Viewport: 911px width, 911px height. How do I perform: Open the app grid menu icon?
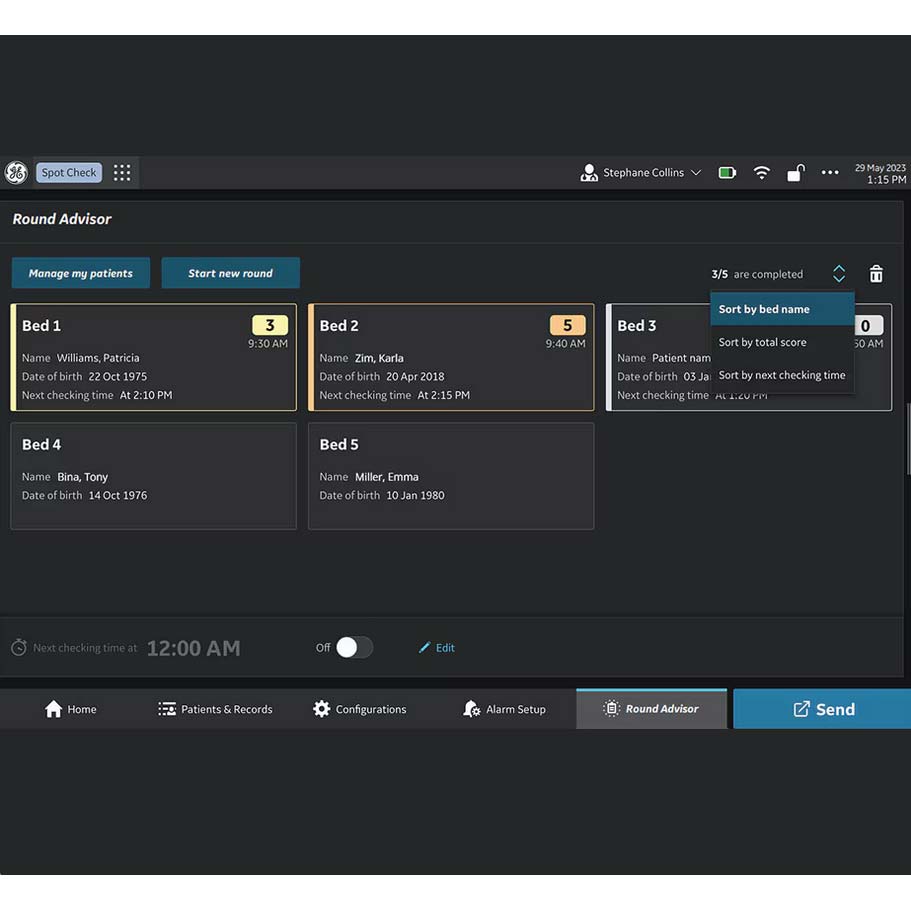point(122,173)
